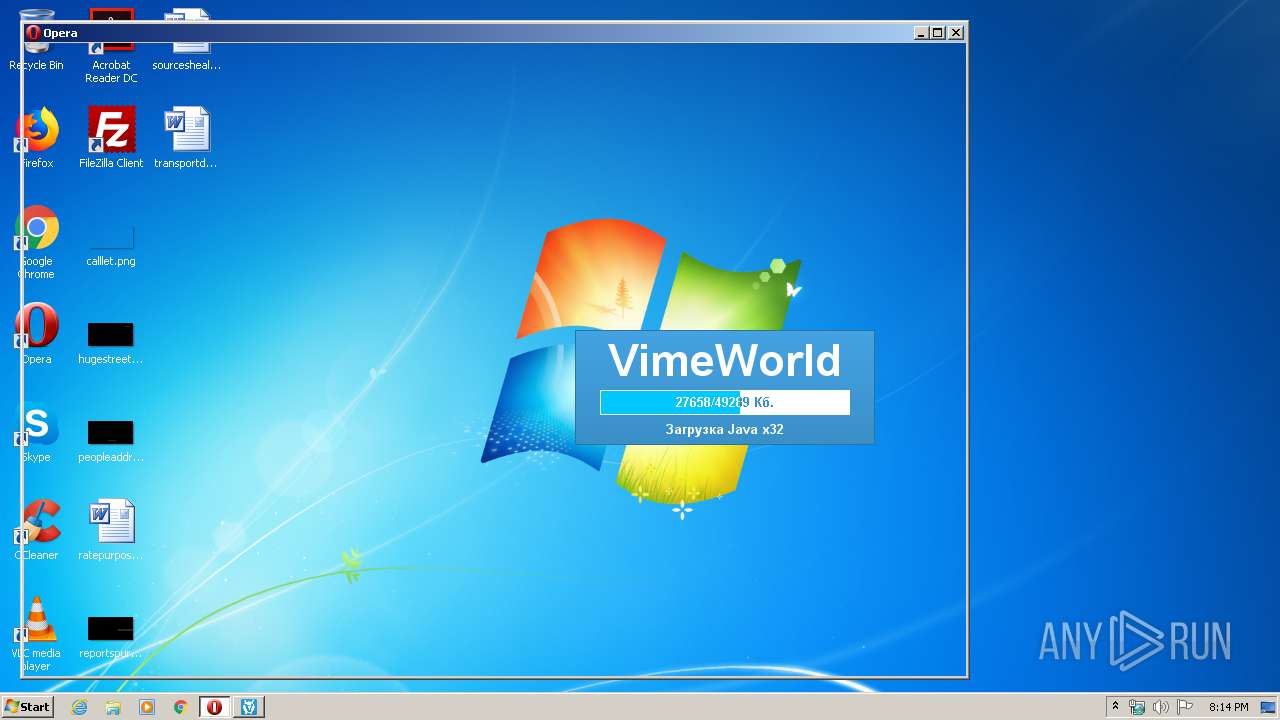Screen dimensions: 1280x720
Task: Click the 8:14 PM clock
Action: coord(1228,707)
